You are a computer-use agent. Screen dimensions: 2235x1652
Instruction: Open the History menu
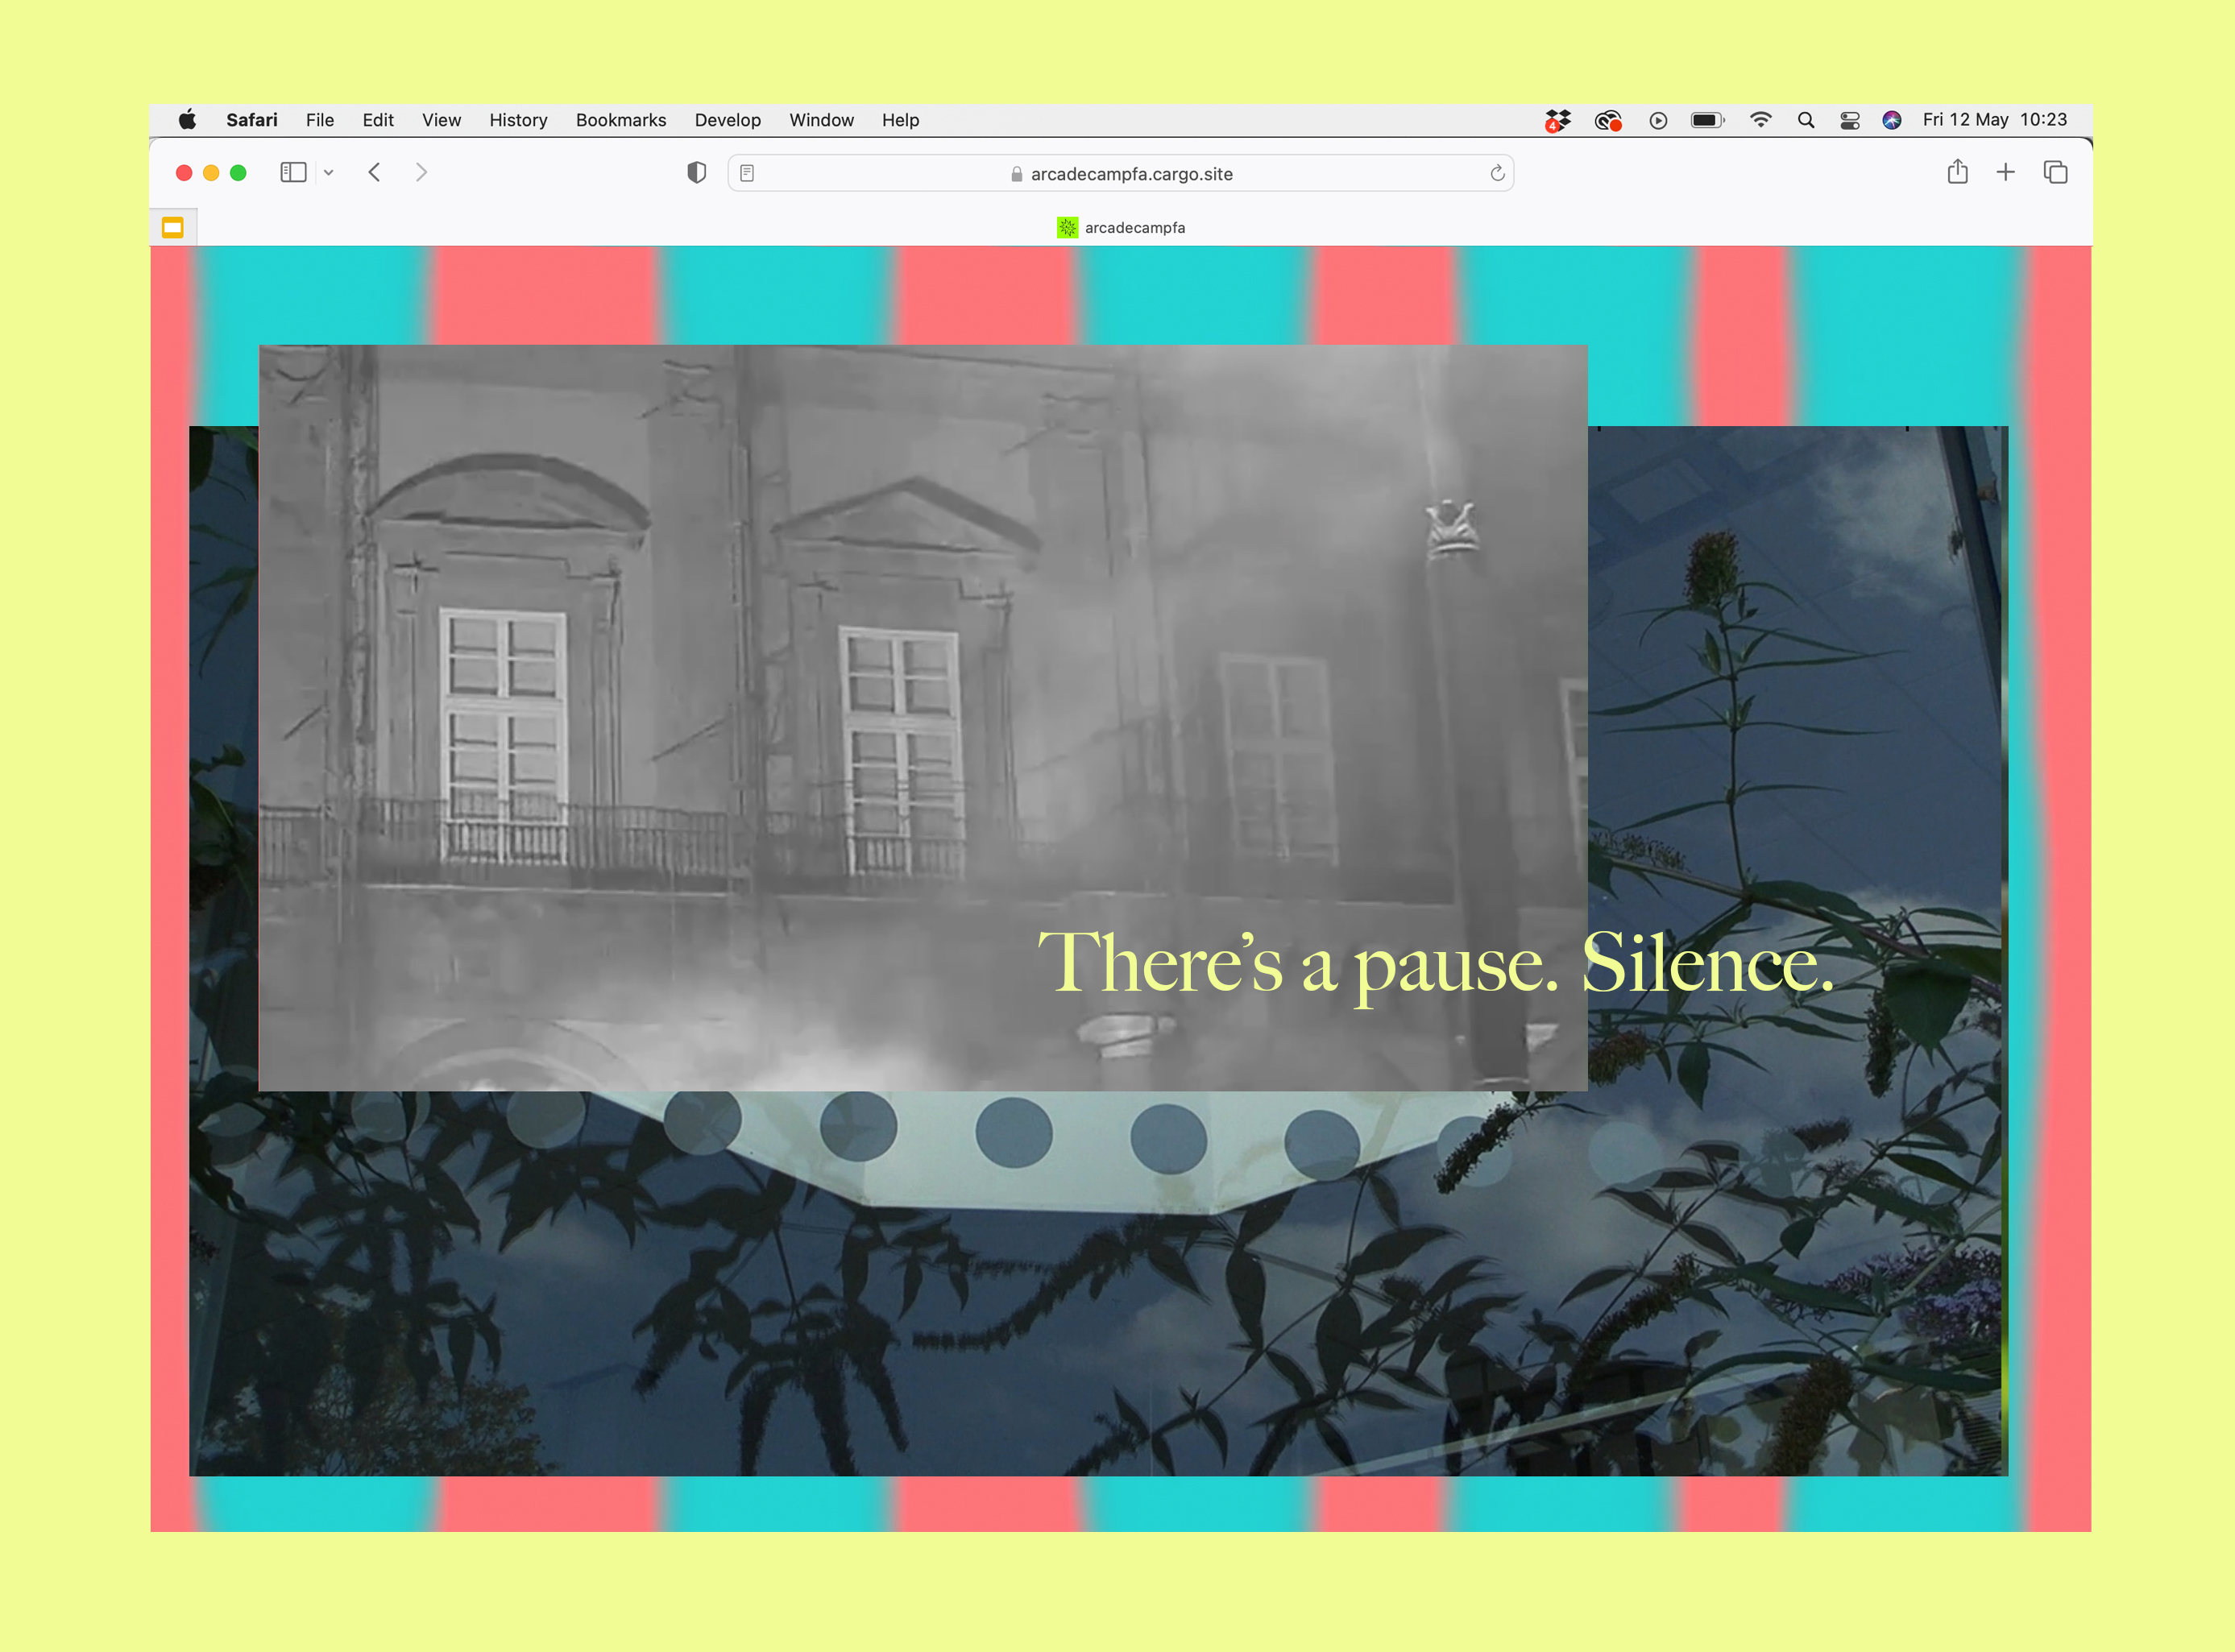coord(518,120)
